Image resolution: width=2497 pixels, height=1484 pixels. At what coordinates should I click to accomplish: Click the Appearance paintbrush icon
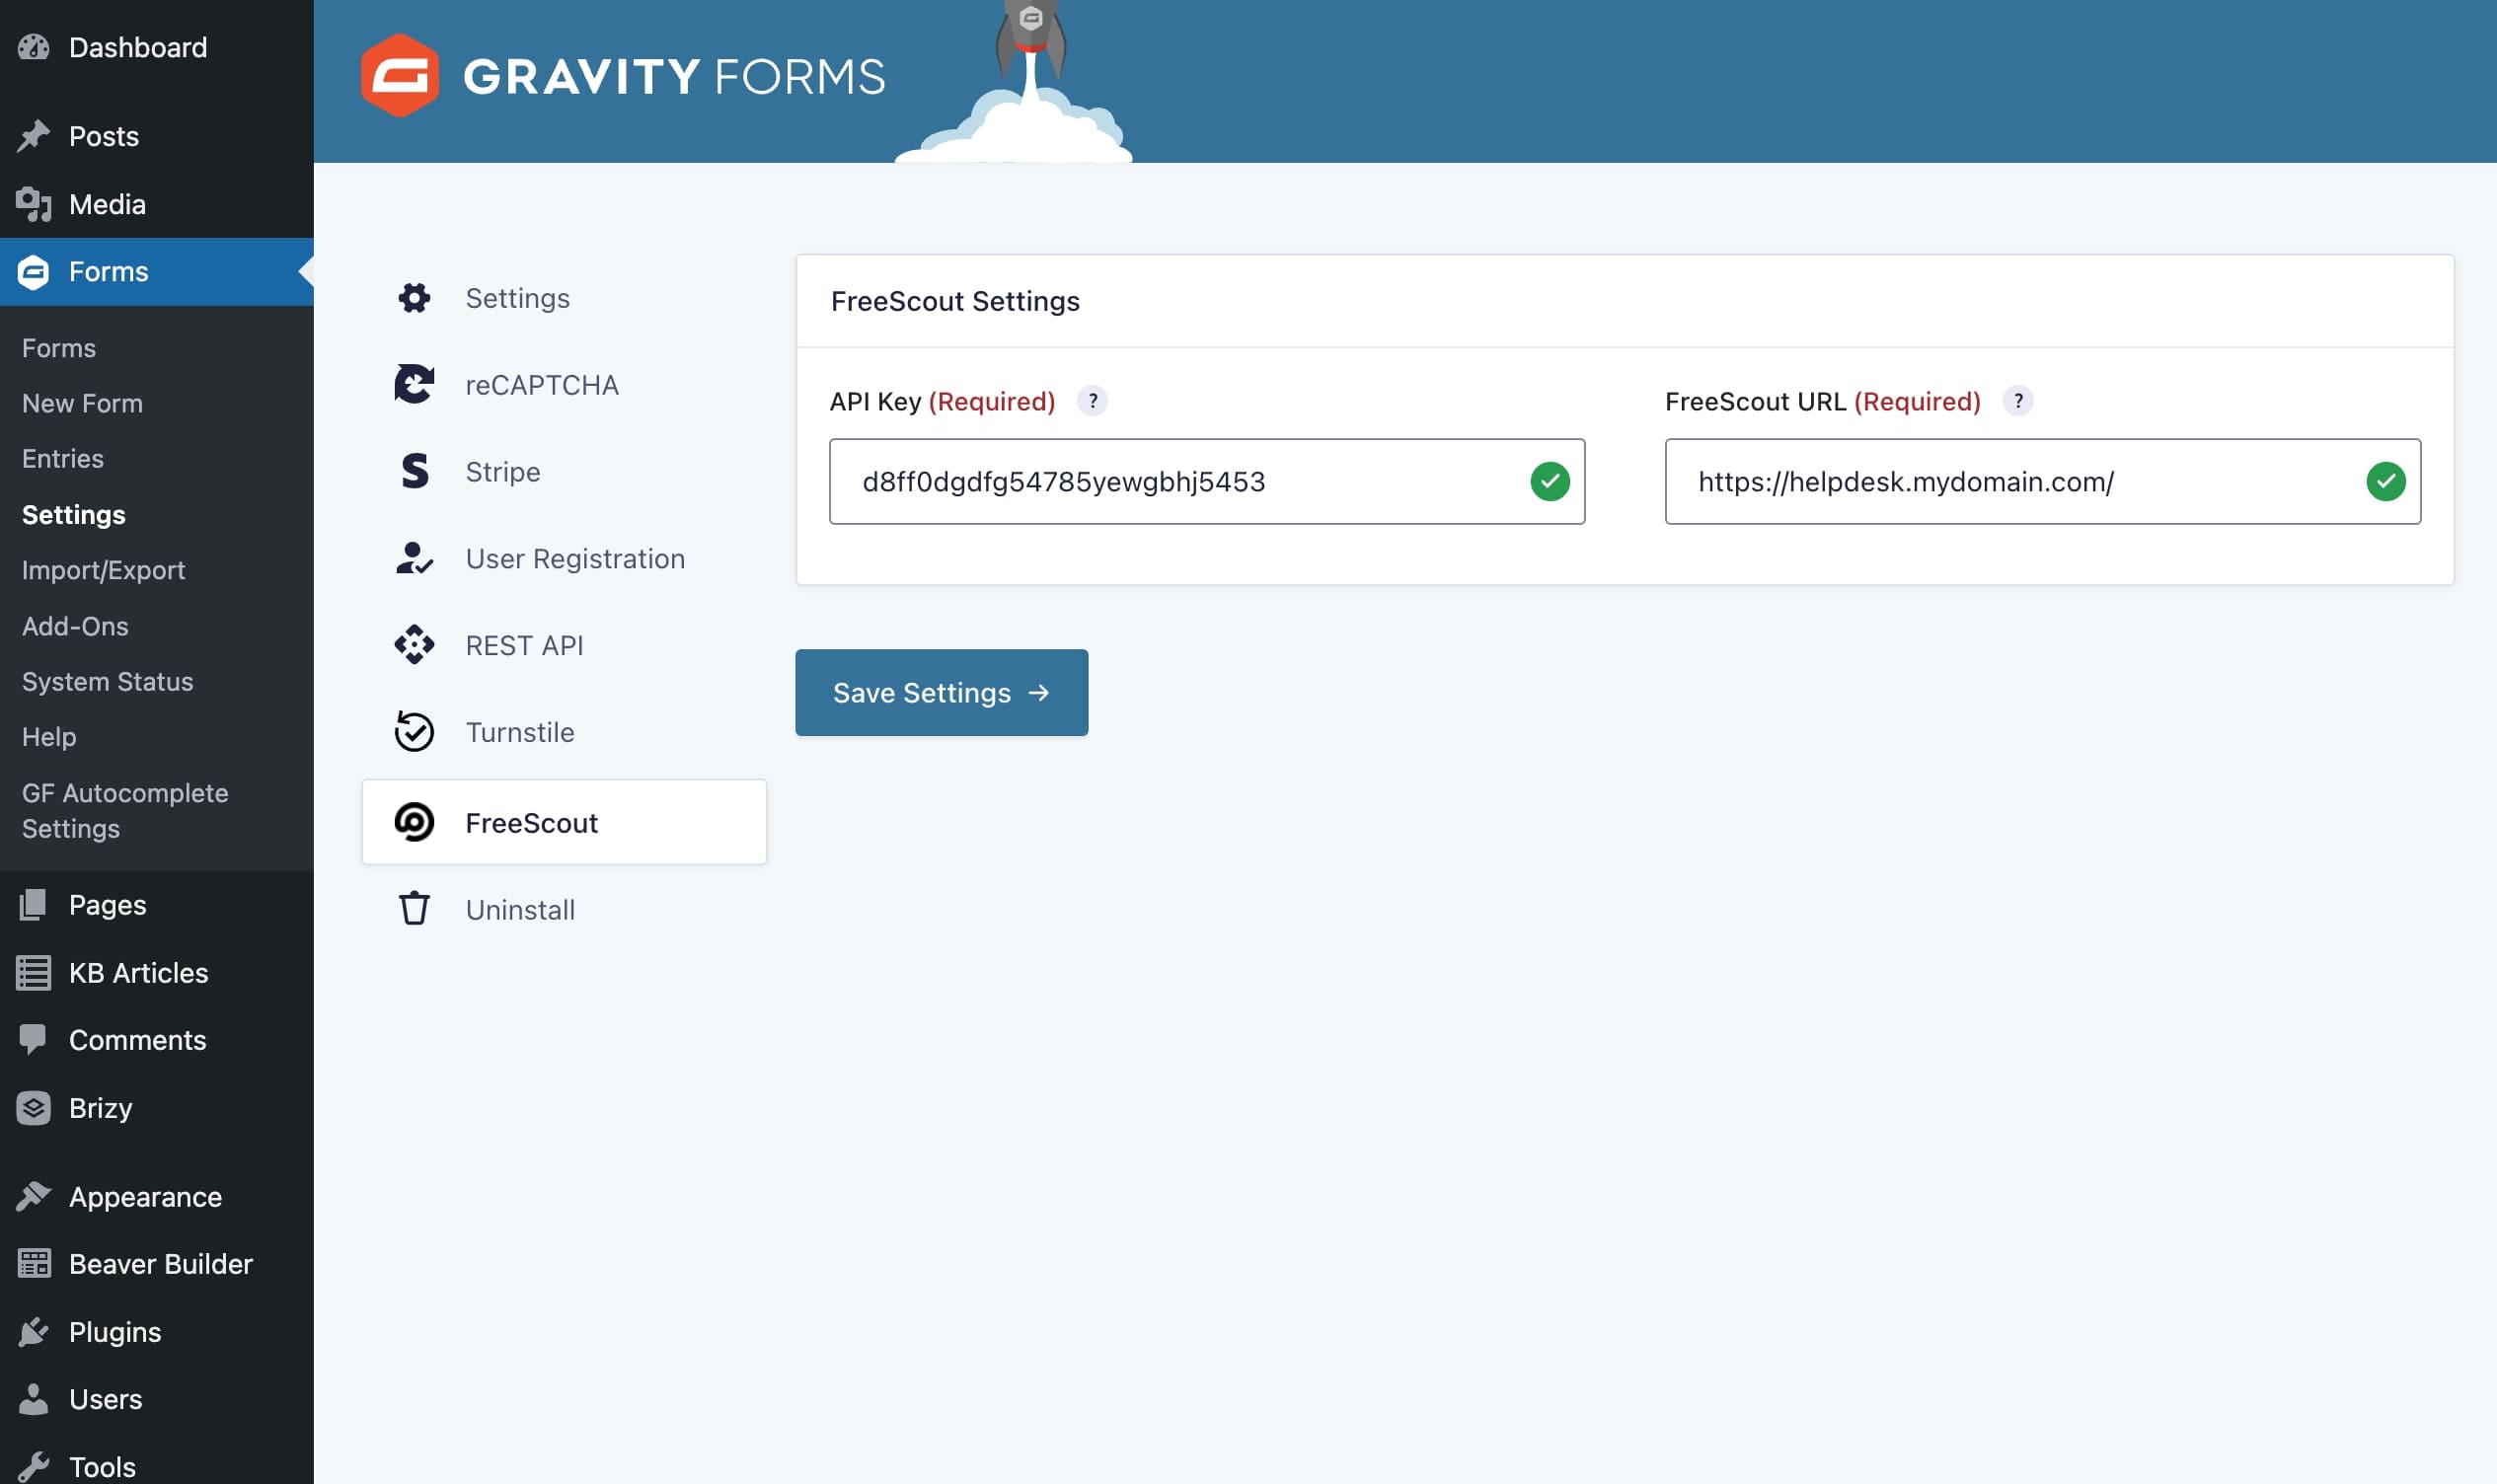pos(33,1196)
